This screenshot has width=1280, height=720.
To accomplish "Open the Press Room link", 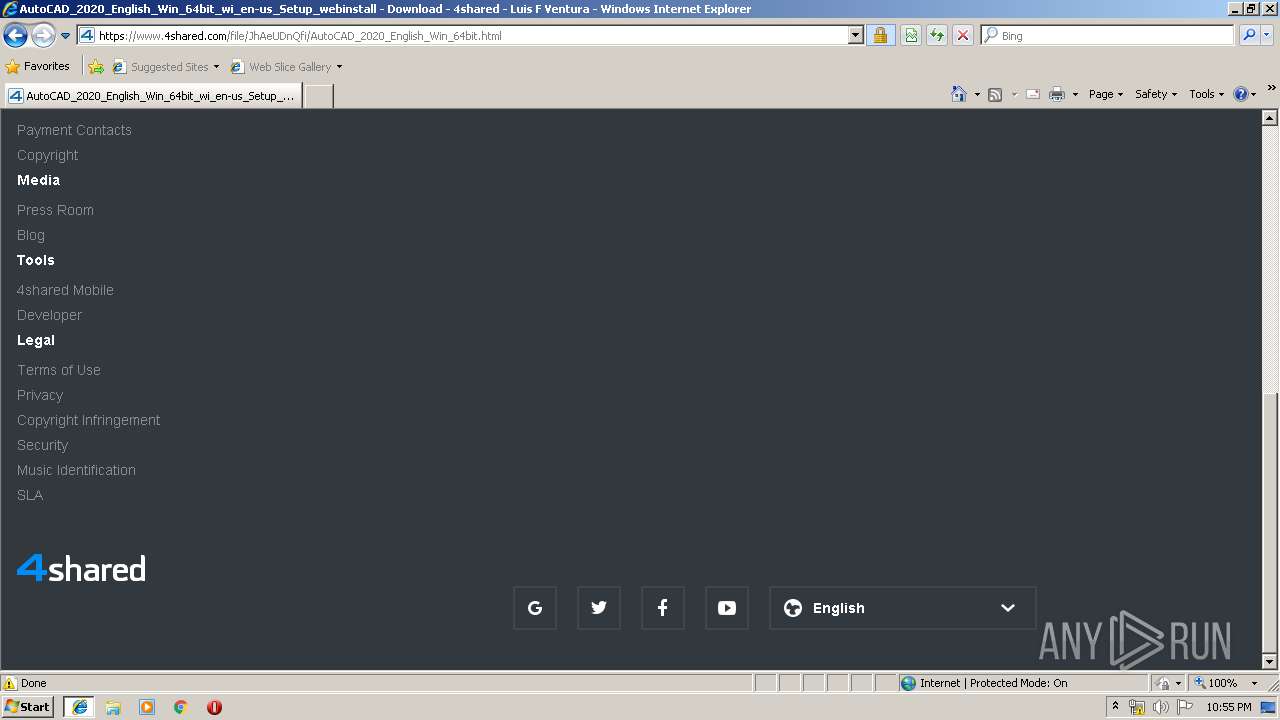I will (x=55, y=210).
